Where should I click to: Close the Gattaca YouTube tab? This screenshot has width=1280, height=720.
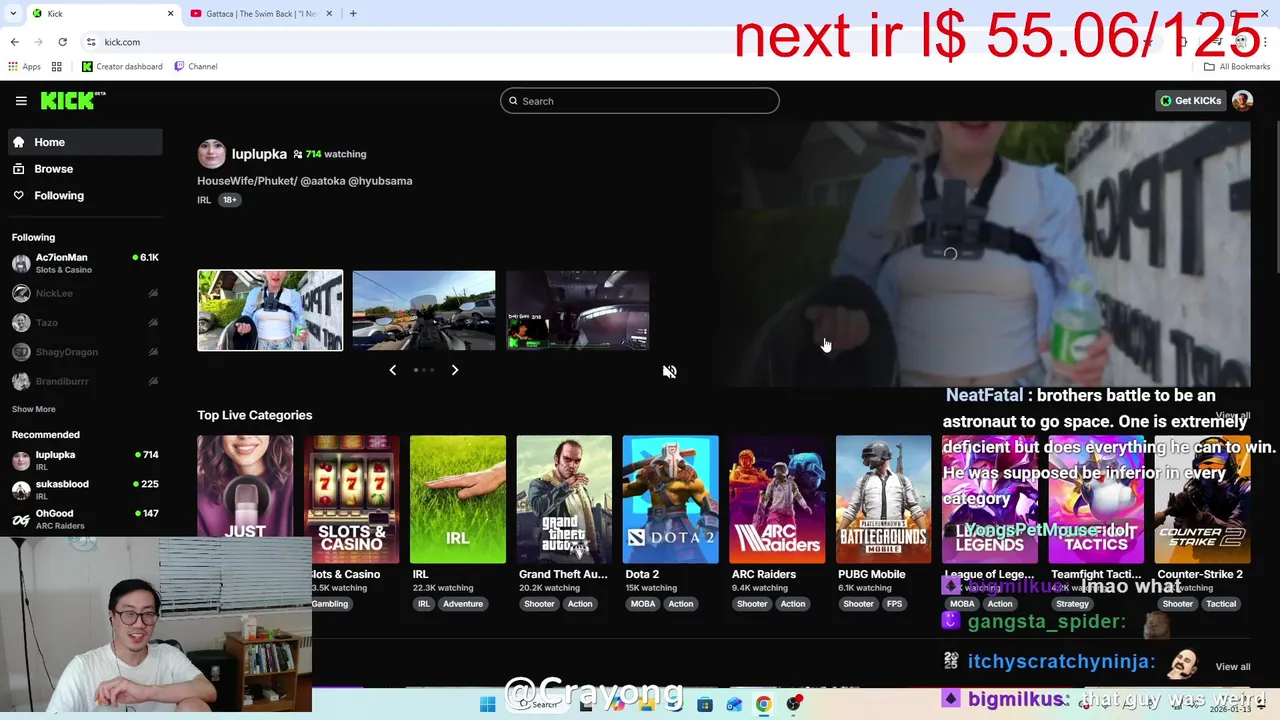click(329, 14)
